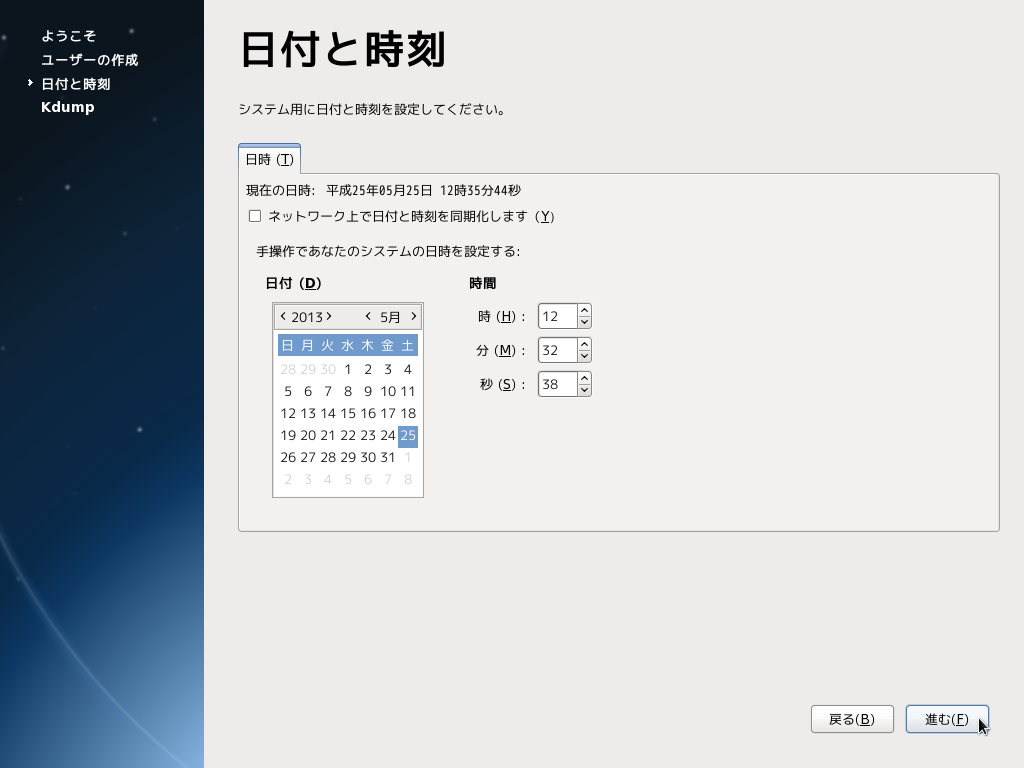Viewport: 1024px width, 768px height.
Task: Increase the seconds value with up arrow
Action: tap(584, 378)
